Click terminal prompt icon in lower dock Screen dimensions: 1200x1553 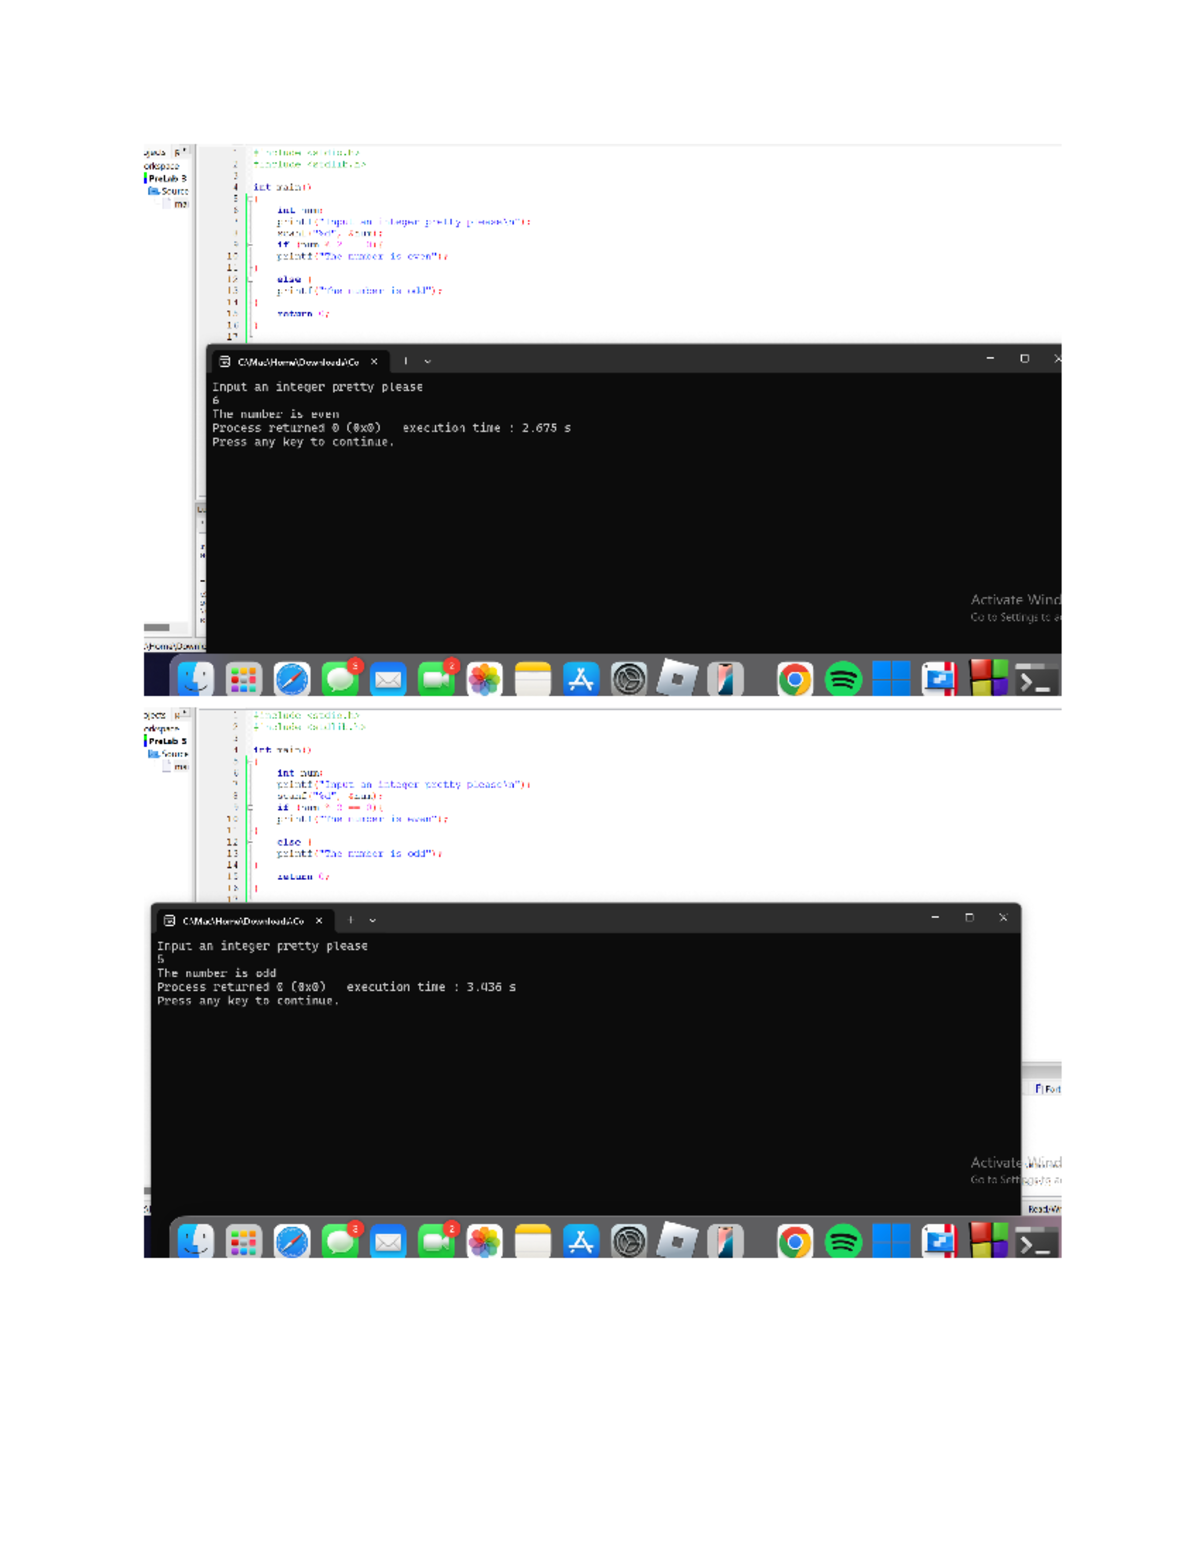pos(1036,1242)
